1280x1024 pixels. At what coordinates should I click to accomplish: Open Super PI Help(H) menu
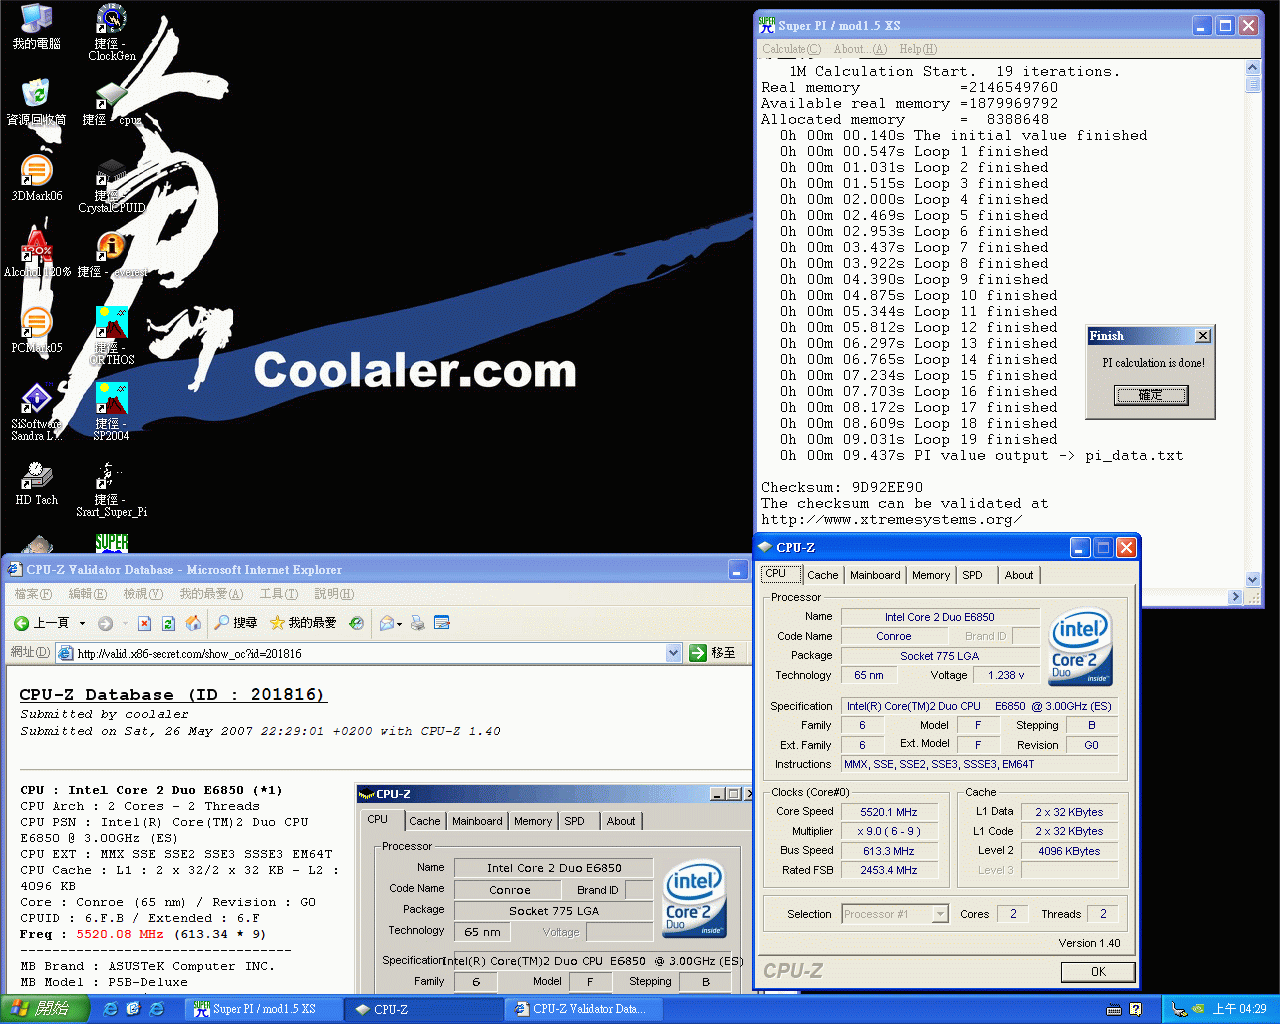pyautogui.click(x=918, y=49)
